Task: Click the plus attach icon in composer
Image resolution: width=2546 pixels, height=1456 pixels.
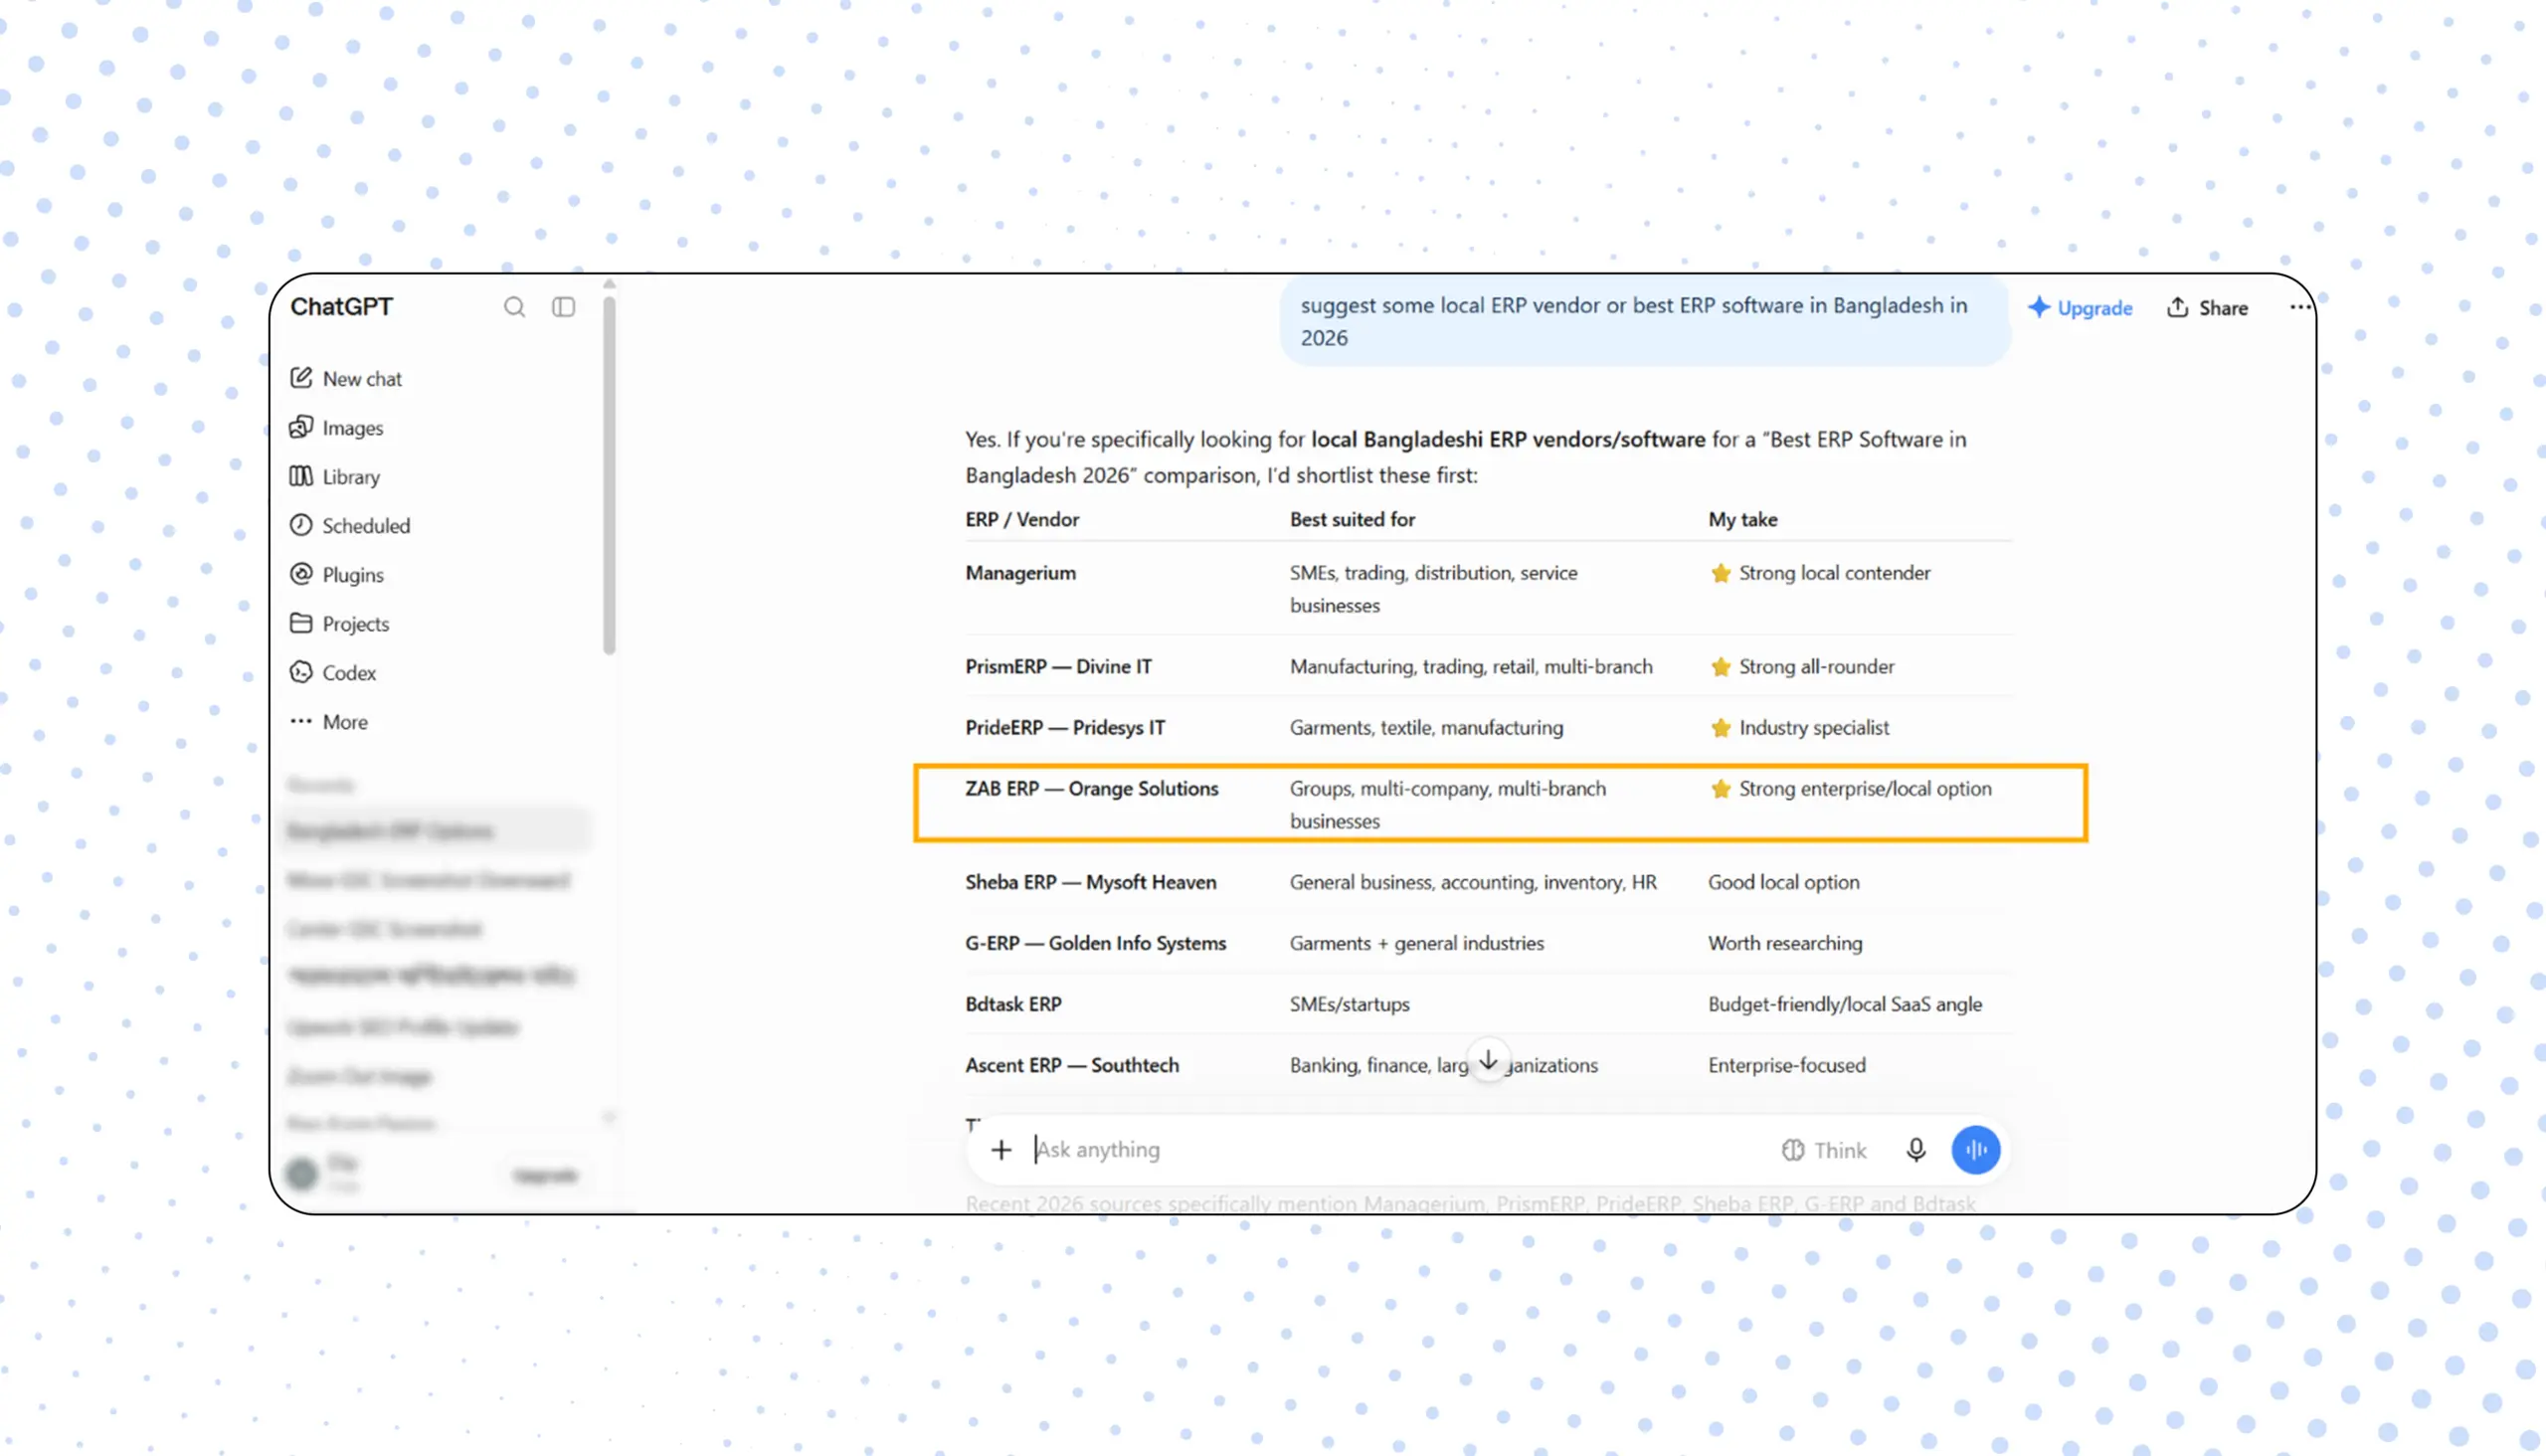Action: [x=1001, y=1150]
